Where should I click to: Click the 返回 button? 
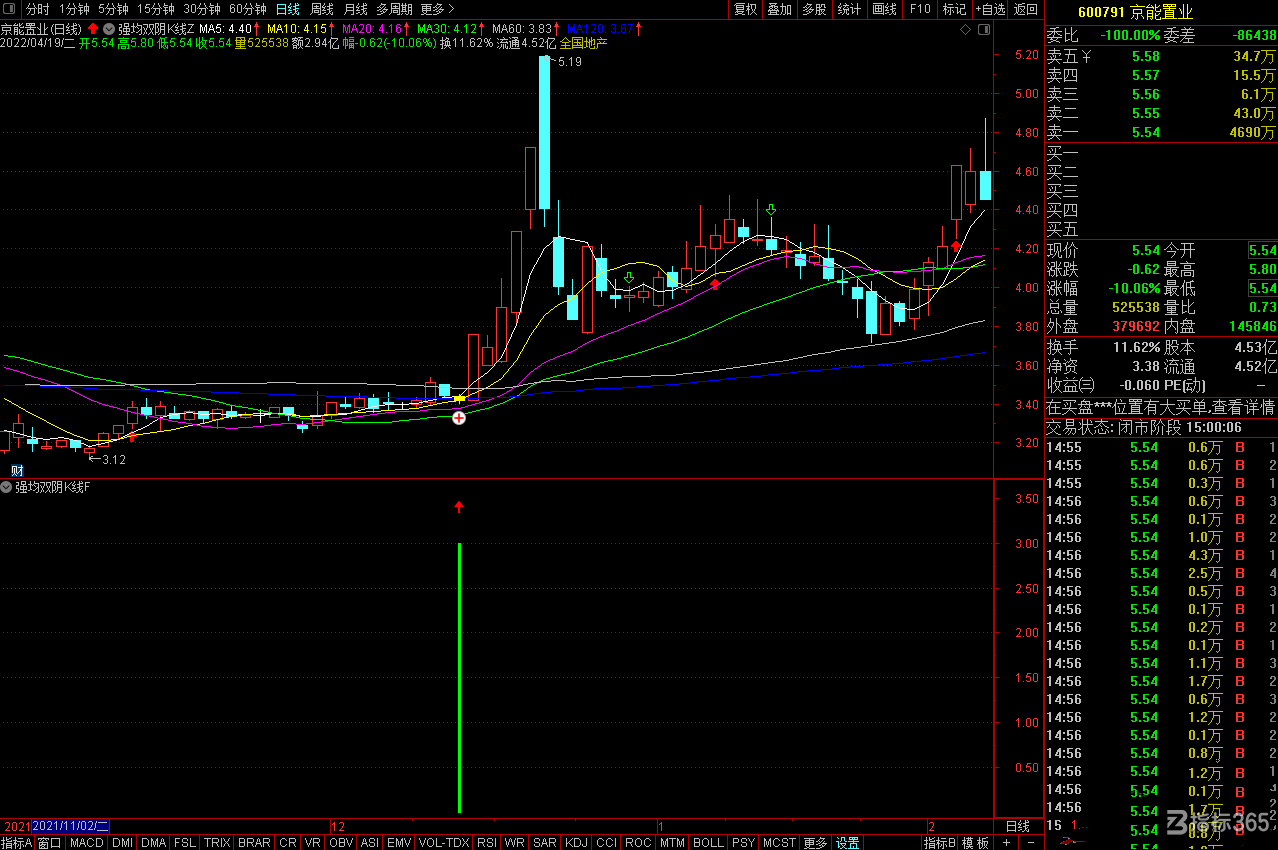[1025, 9]
